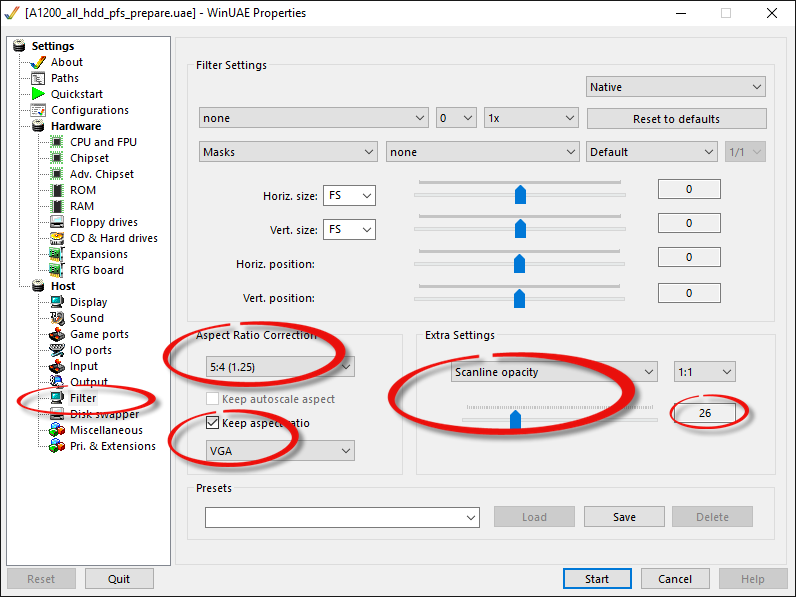Click the Floppy drives icon
796x597 pixels.
click(57, 222)
